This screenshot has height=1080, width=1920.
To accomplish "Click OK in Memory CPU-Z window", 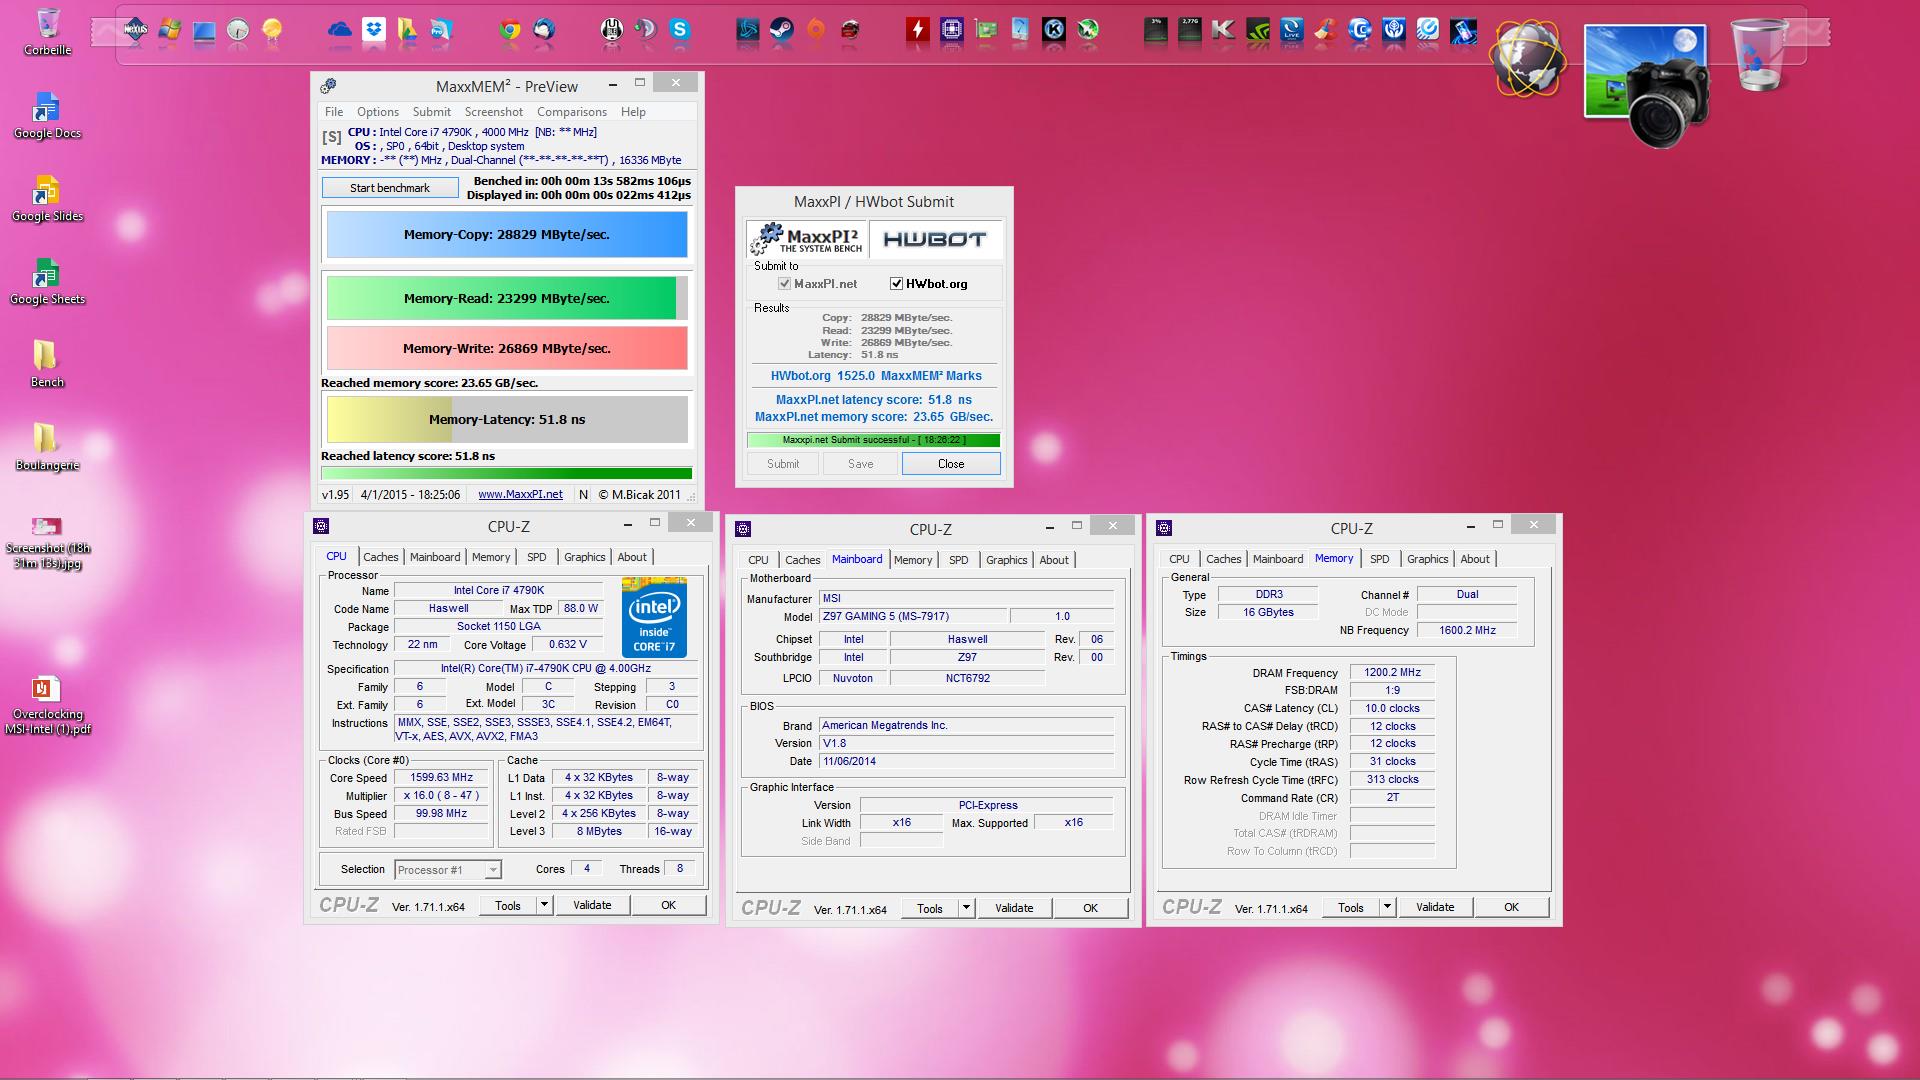I will pos(1511,907).
